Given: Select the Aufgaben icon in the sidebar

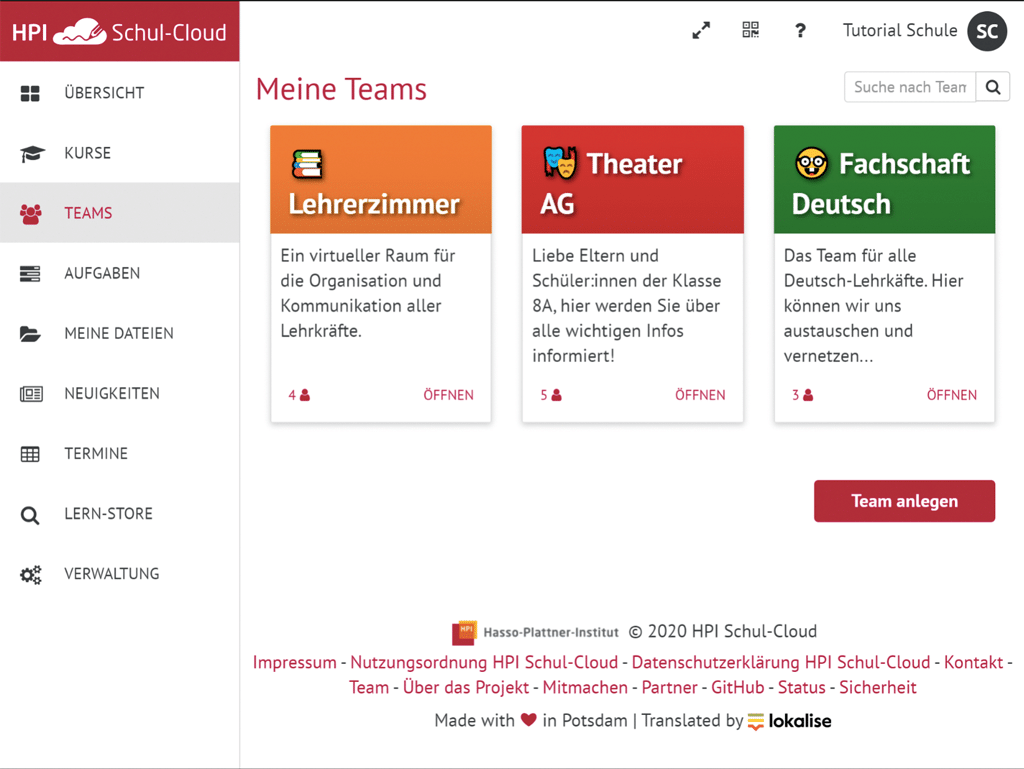Looking at the screenshot, I should tap(31, 273).
